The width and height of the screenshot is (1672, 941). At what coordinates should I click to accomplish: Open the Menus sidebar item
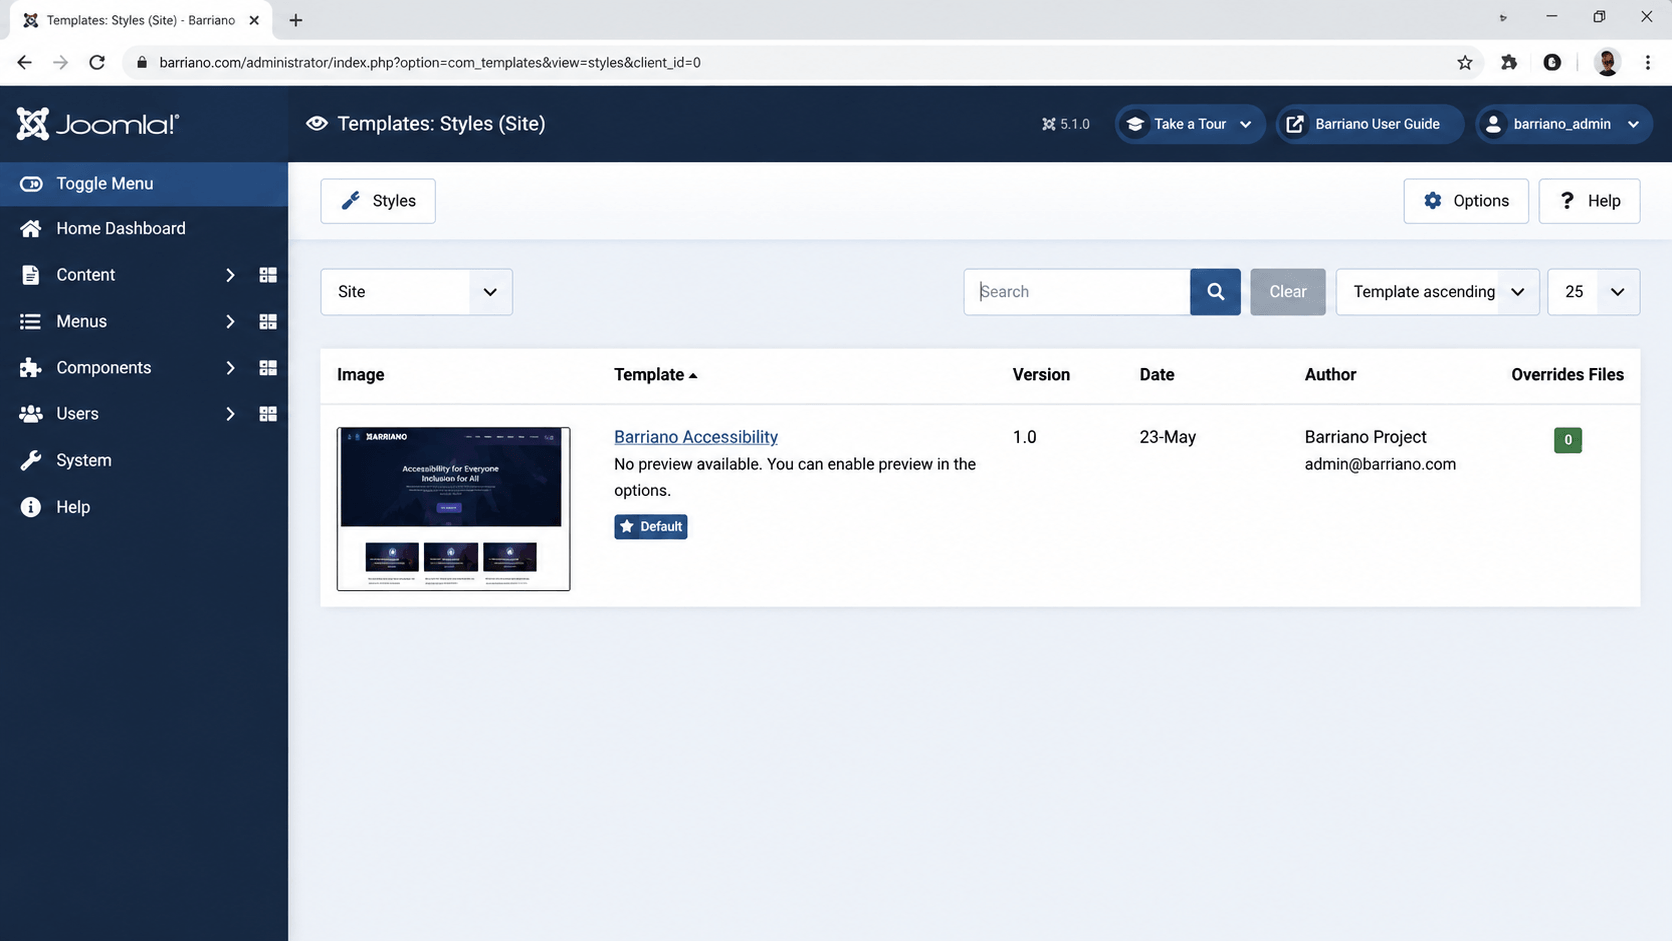tap(81, 322)
